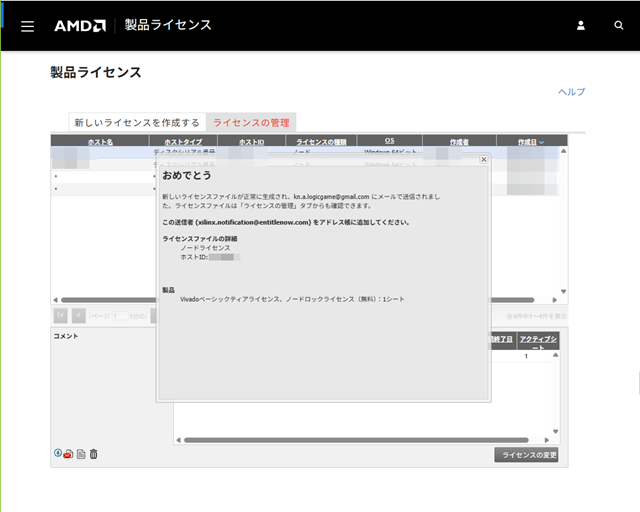Click the download license icon
This screenshot has height=512, width=640.
58,453
